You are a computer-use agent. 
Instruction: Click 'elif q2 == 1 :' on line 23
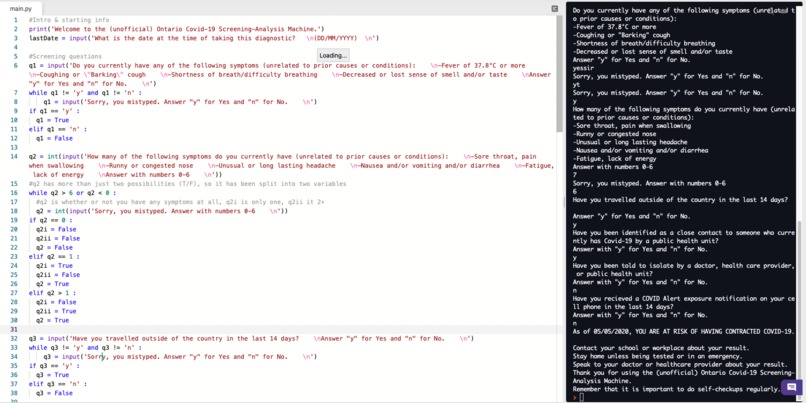pyautogui.click(x=54, y=257)
